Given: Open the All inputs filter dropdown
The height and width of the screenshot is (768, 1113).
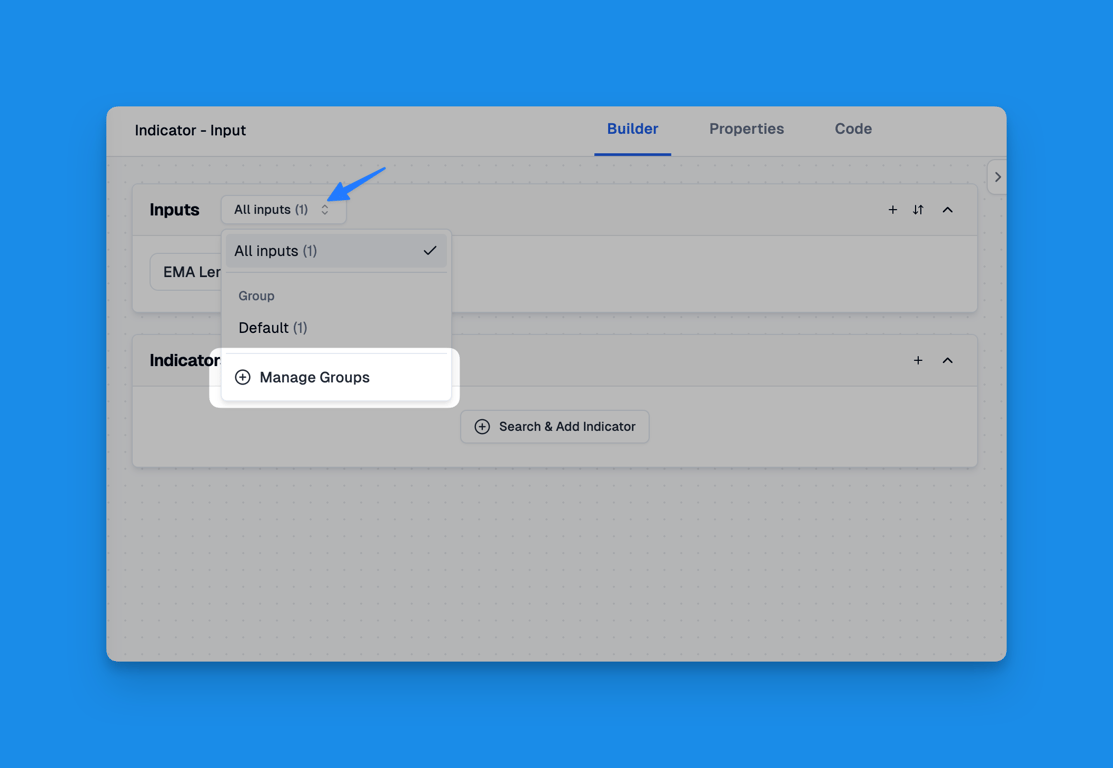Looking at the screenshot, I should click(x=283, y=210).
